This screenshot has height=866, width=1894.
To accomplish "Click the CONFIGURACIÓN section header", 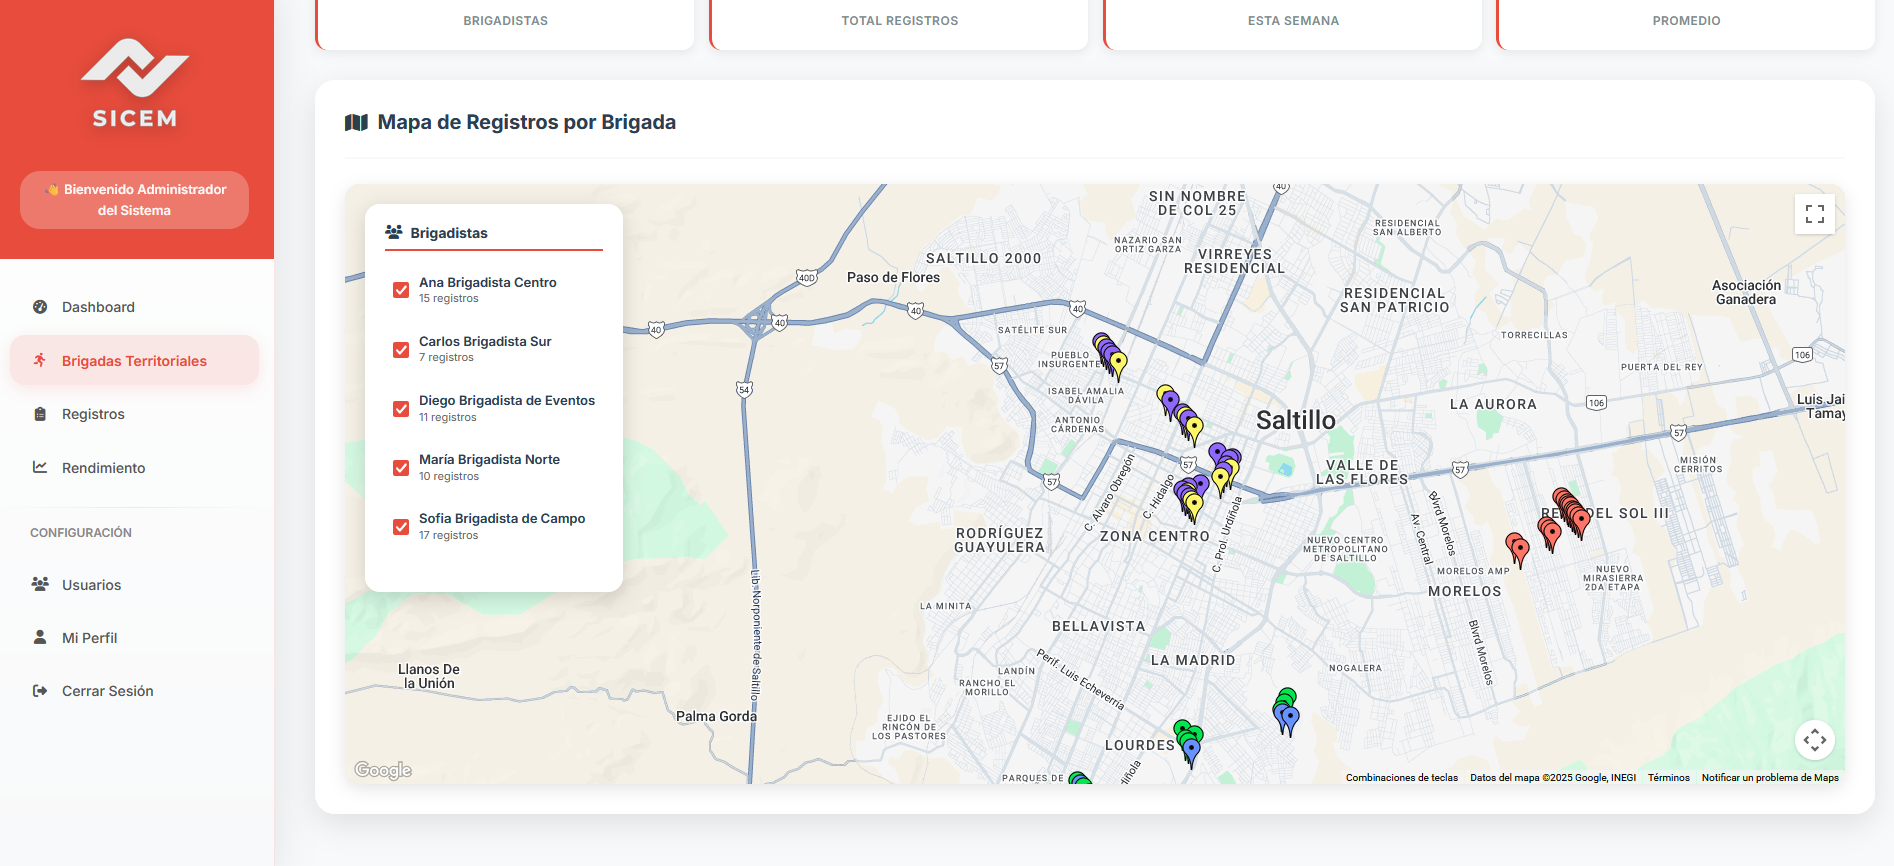I will [x=81, y=533].
